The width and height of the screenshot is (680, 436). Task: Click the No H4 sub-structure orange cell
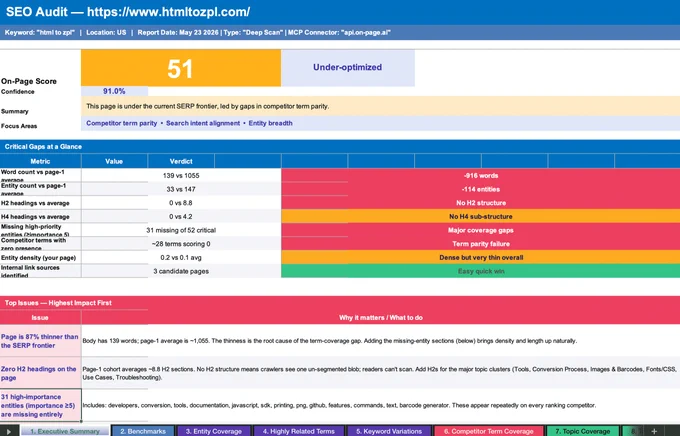click(x=481, y=216)
